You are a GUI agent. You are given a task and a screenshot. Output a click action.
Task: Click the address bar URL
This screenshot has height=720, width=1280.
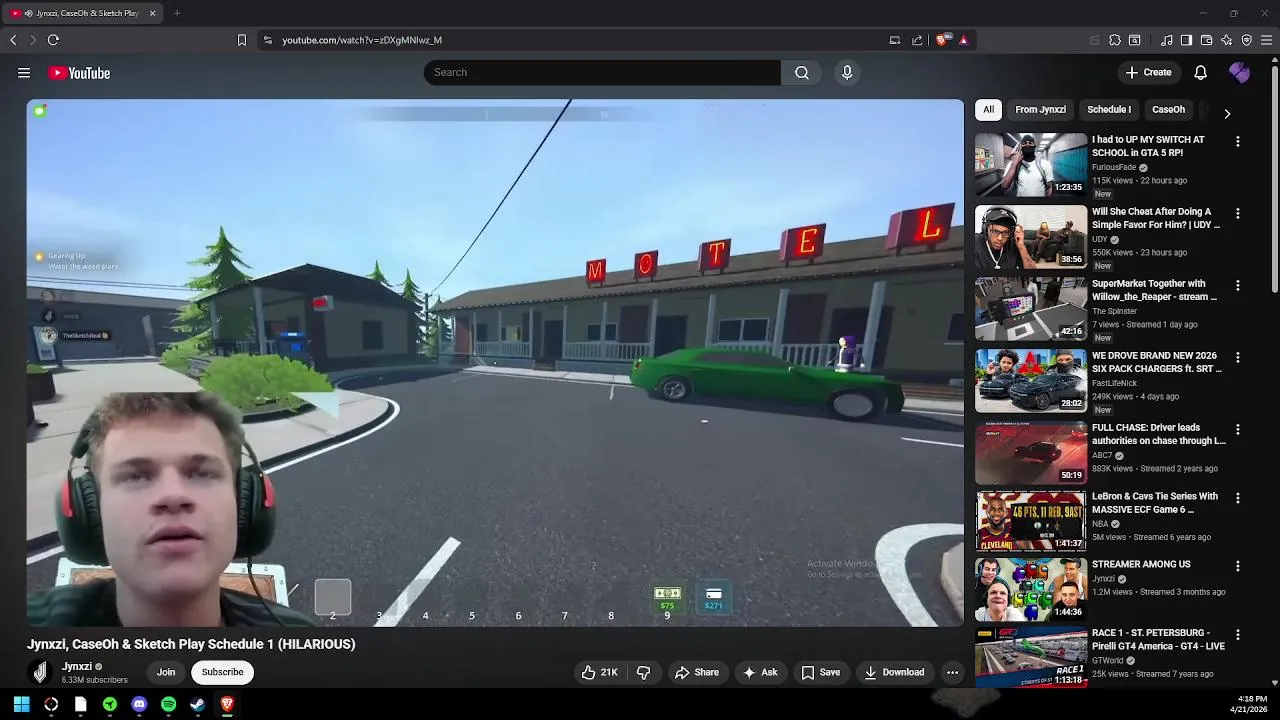pyautogui.click(x=362, y=40)
